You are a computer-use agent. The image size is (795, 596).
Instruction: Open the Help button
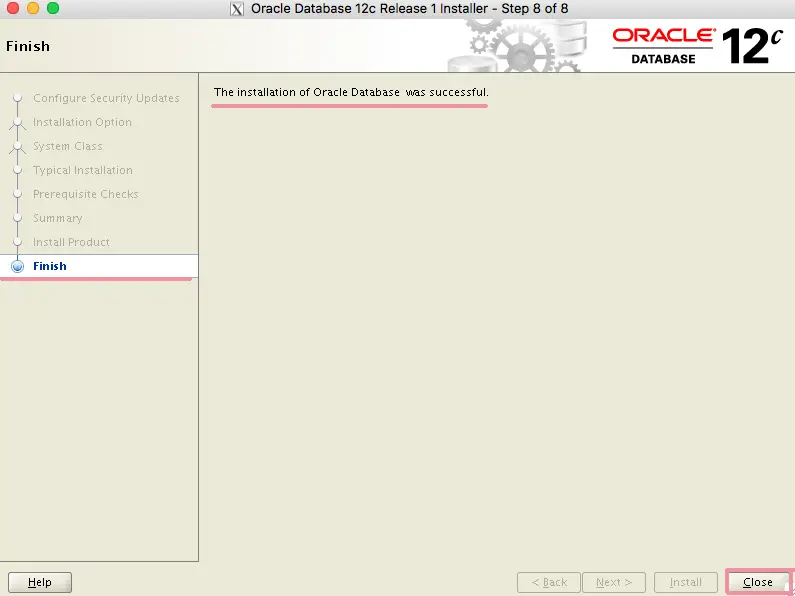click(40, 582)
